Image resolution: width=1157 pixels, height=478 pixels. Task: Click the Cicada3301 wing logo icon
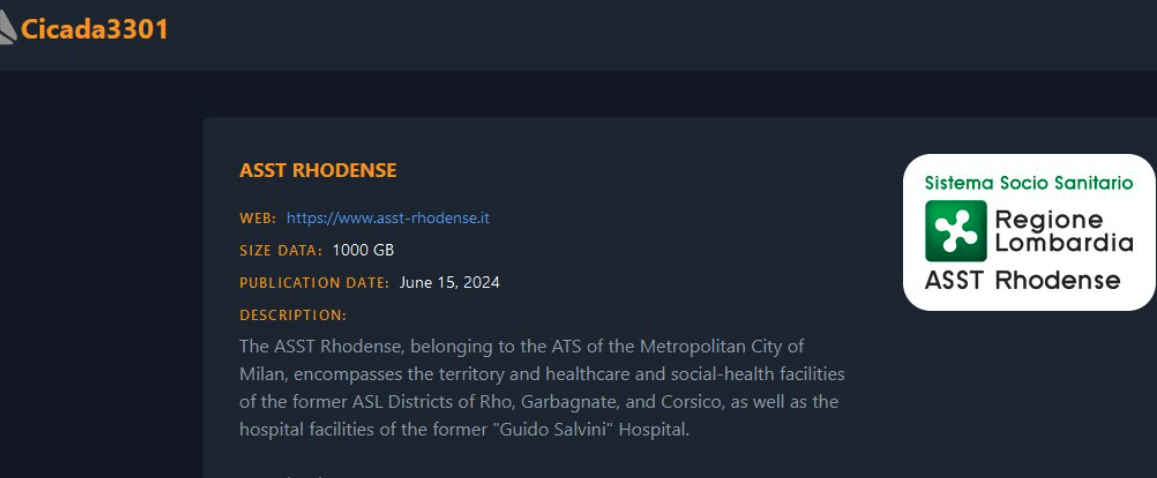click(8, 30)
